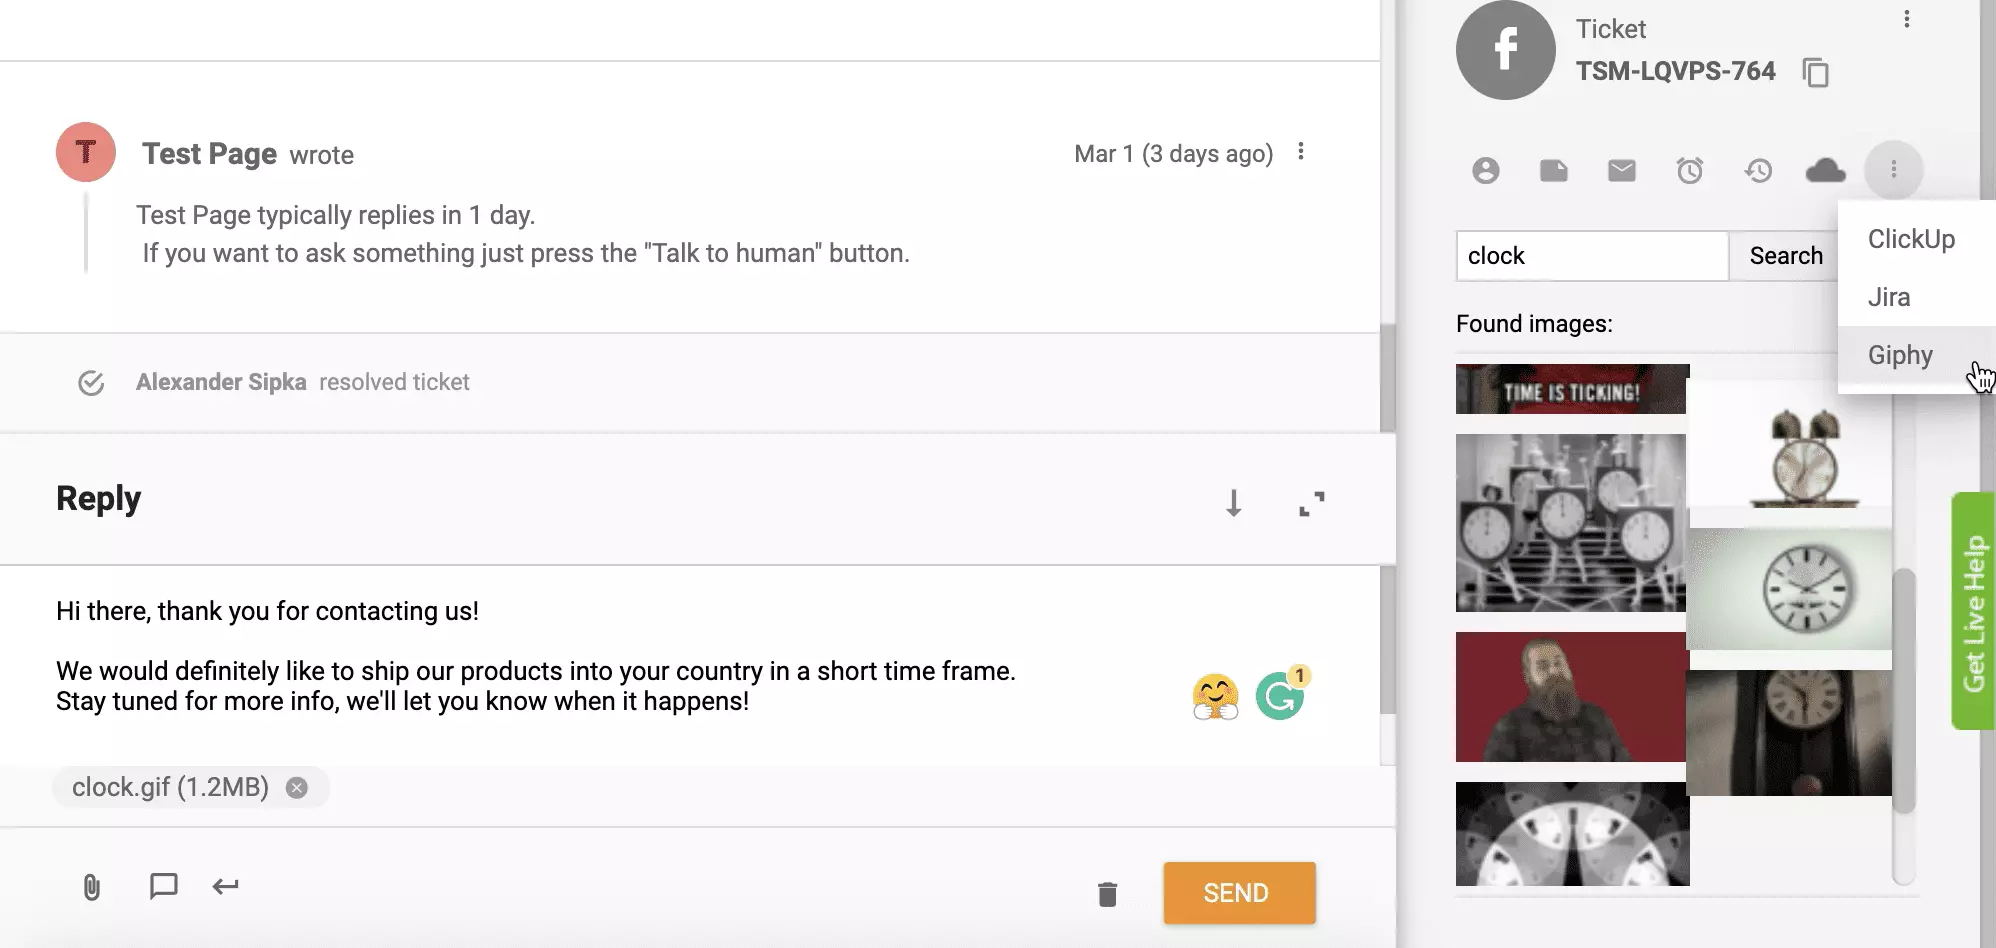1996x948 pixels.
Task: Open the three-dot menu on Test Page message
Action: [1301, 151]
